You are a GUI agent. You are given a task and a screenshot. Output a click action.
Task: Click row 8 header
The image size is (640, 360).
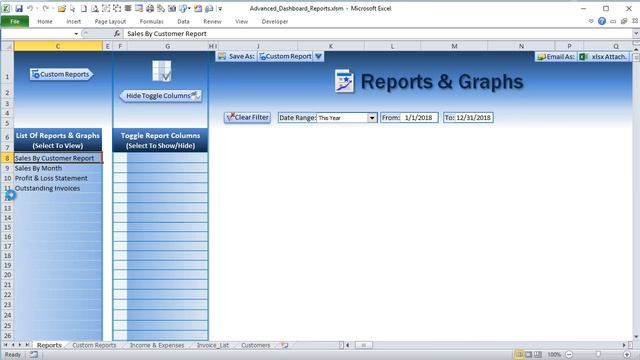pyautogui.click(x=7, y=158)
